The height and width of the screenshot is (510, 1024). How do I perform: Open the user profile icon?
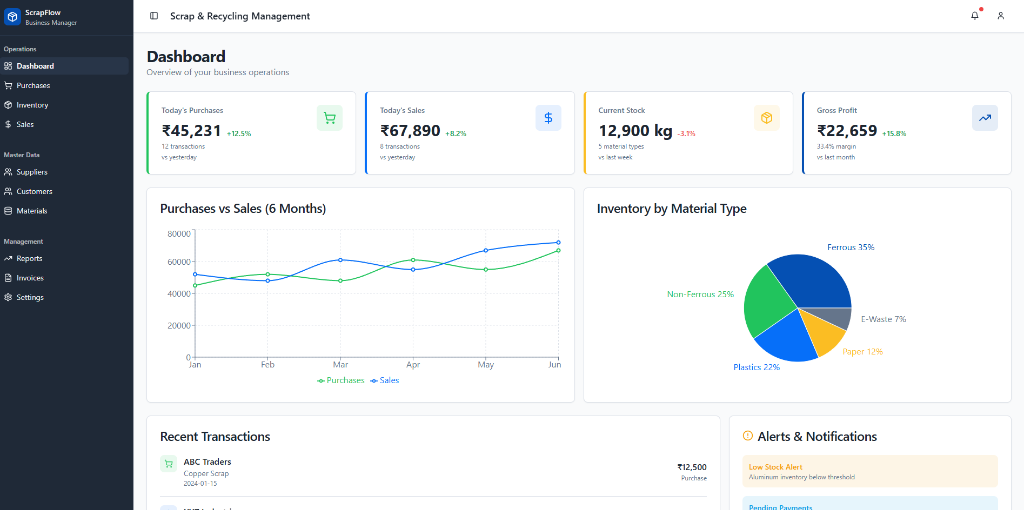(1000, 16)
